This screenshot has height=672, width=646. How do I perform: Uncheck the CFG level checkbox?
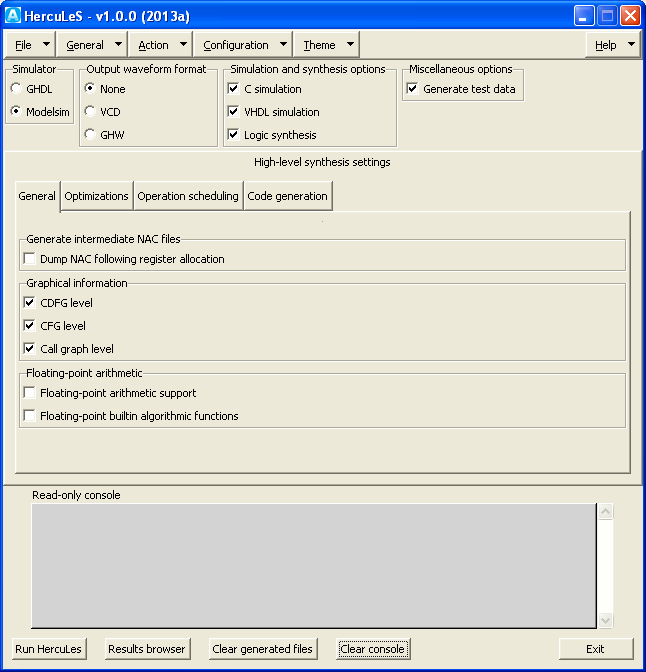tap(30, 326)
